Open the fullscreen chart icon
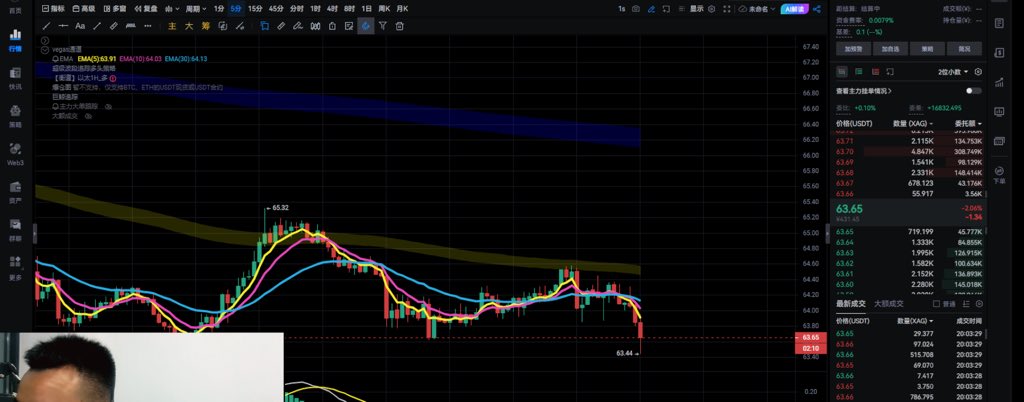Screen dimensions: 1024x402 pos(666,9)
